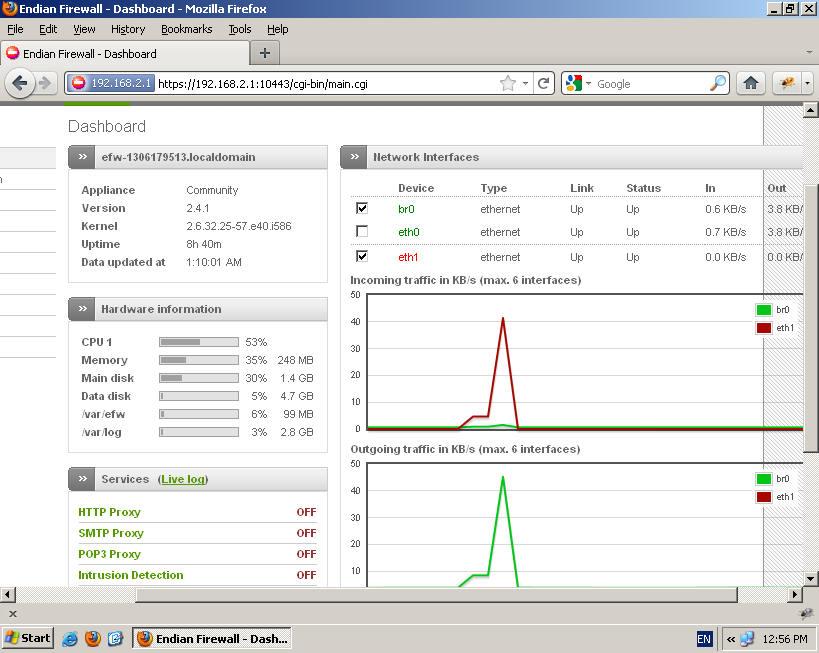The width and height of the screenshot is (819, 653).
Task: Reload the Endian Firewall page
Action: [x=543, y=83]
